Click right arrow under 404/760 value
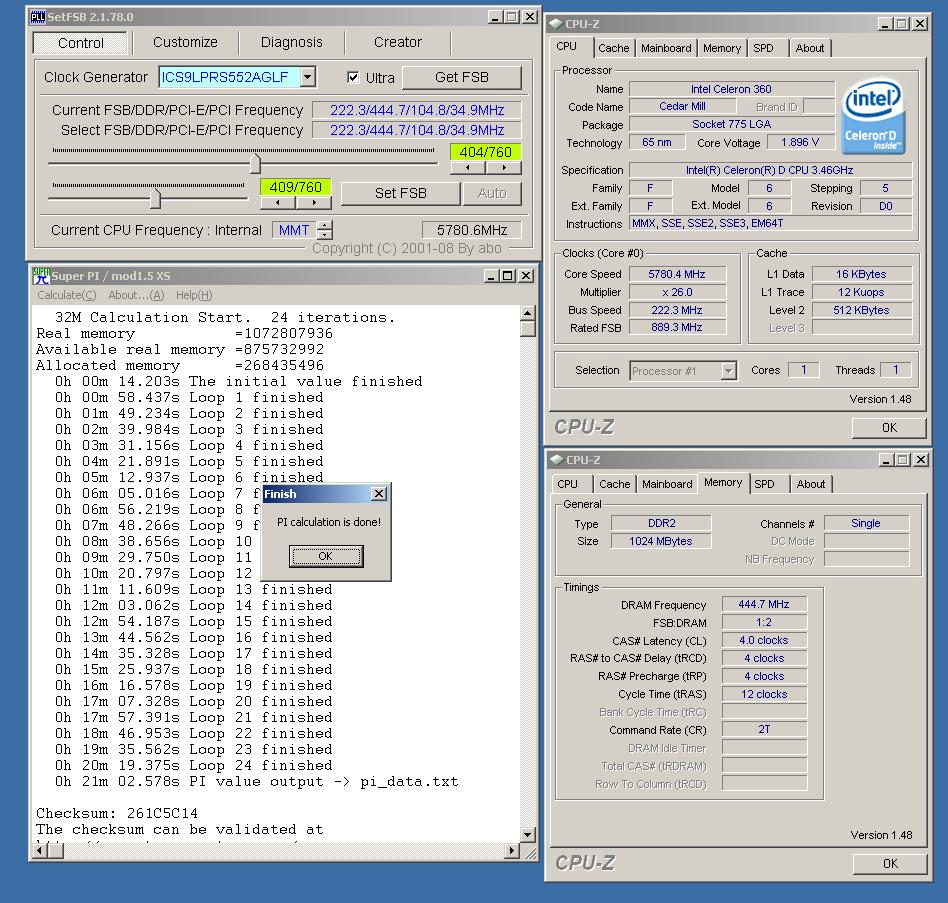 (504, 168)
